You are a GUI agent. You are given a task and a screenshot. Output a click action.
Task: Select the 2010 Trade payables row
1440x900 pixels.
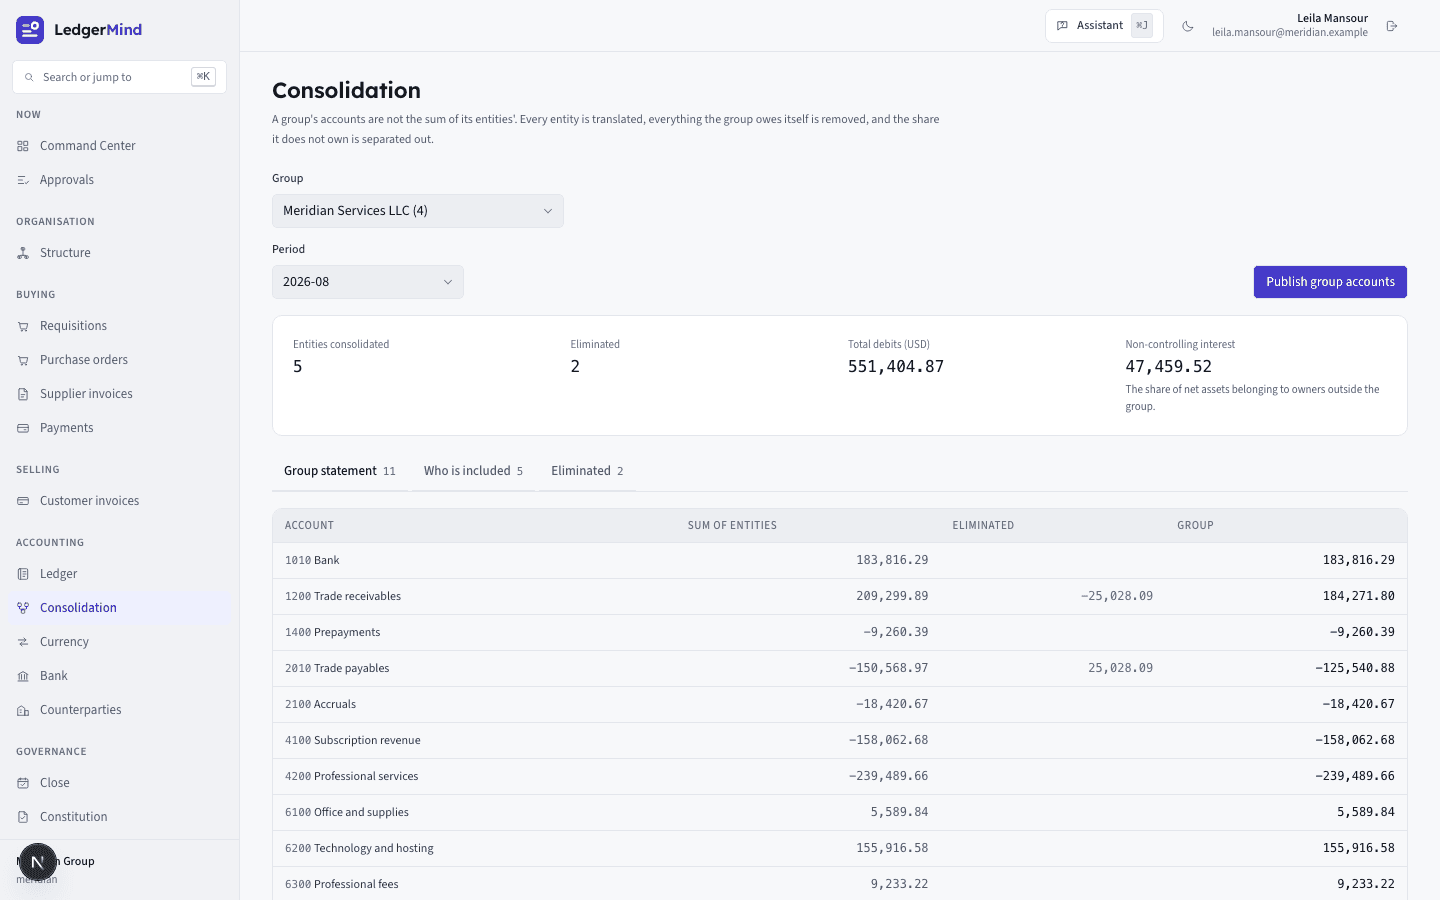[840, 668]
